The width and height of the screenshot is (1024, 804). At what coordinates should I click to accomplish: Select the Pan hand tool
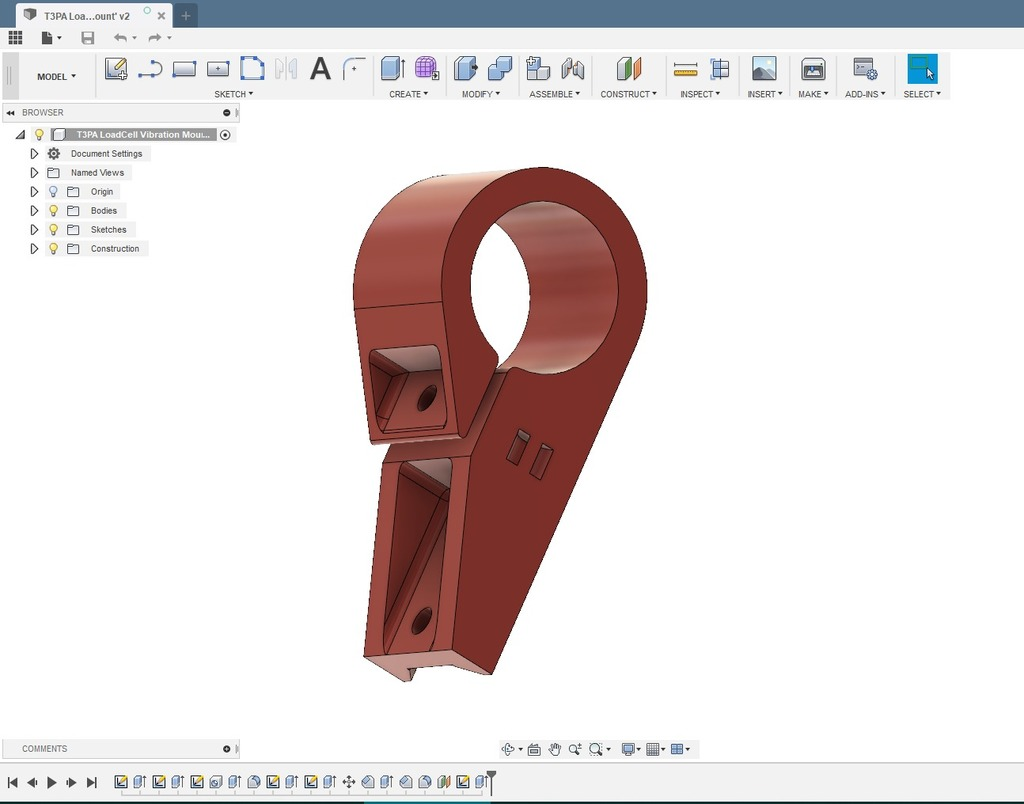point(554,749)
